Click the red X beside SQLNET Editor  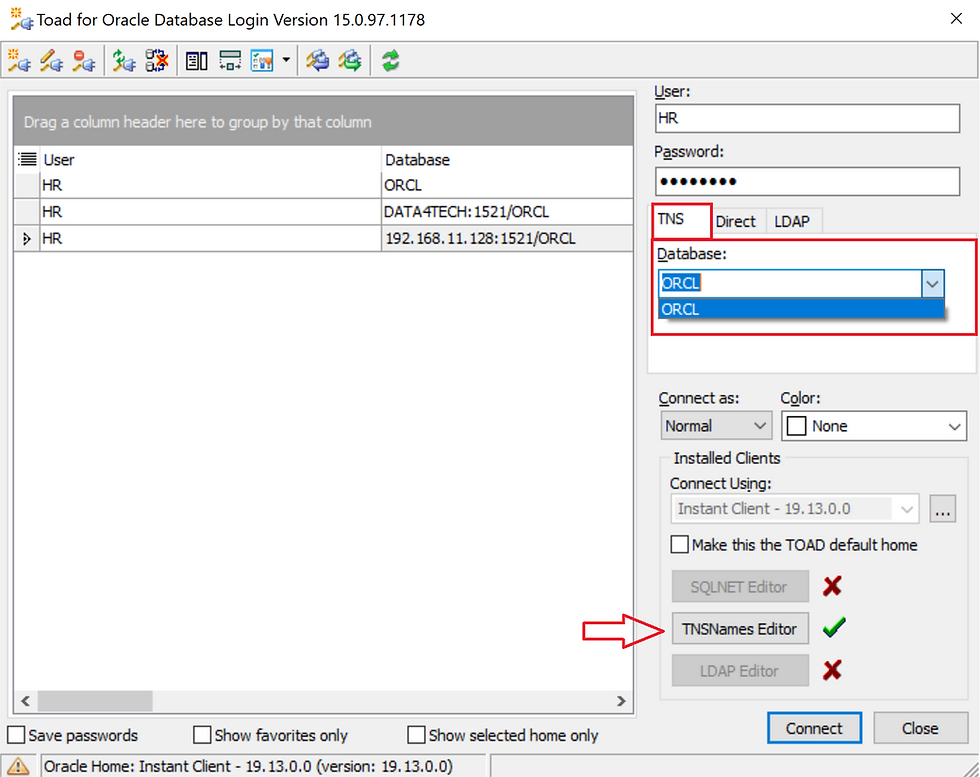point(832,586)
